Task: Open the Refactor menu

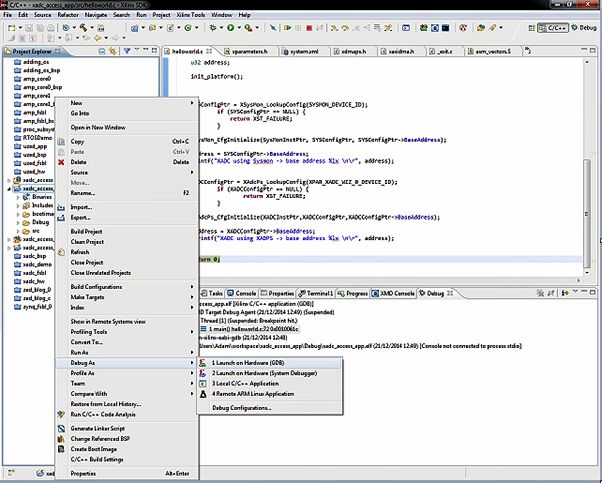Action: (68, 15)
